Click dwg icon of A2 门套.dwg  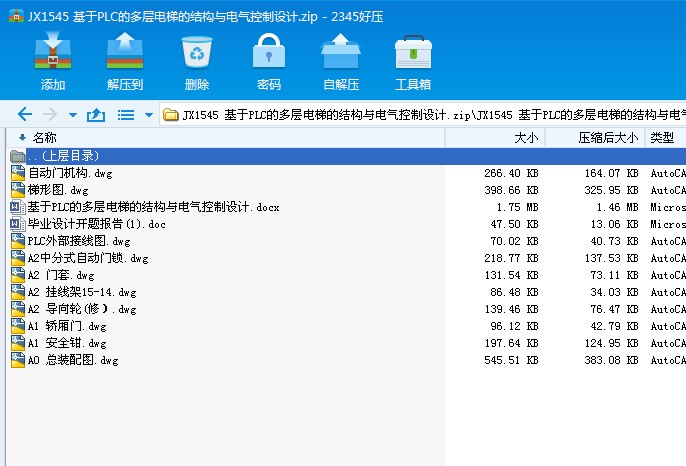(x=18, y=275)
